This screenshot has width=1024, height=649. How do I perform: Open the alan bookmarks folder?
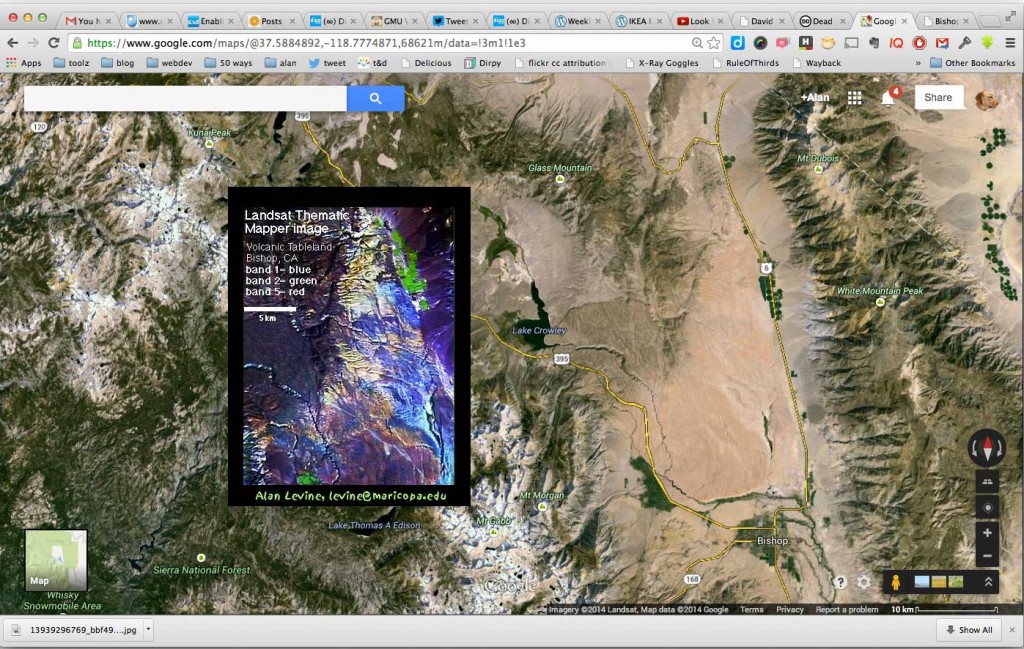[280, 63]
